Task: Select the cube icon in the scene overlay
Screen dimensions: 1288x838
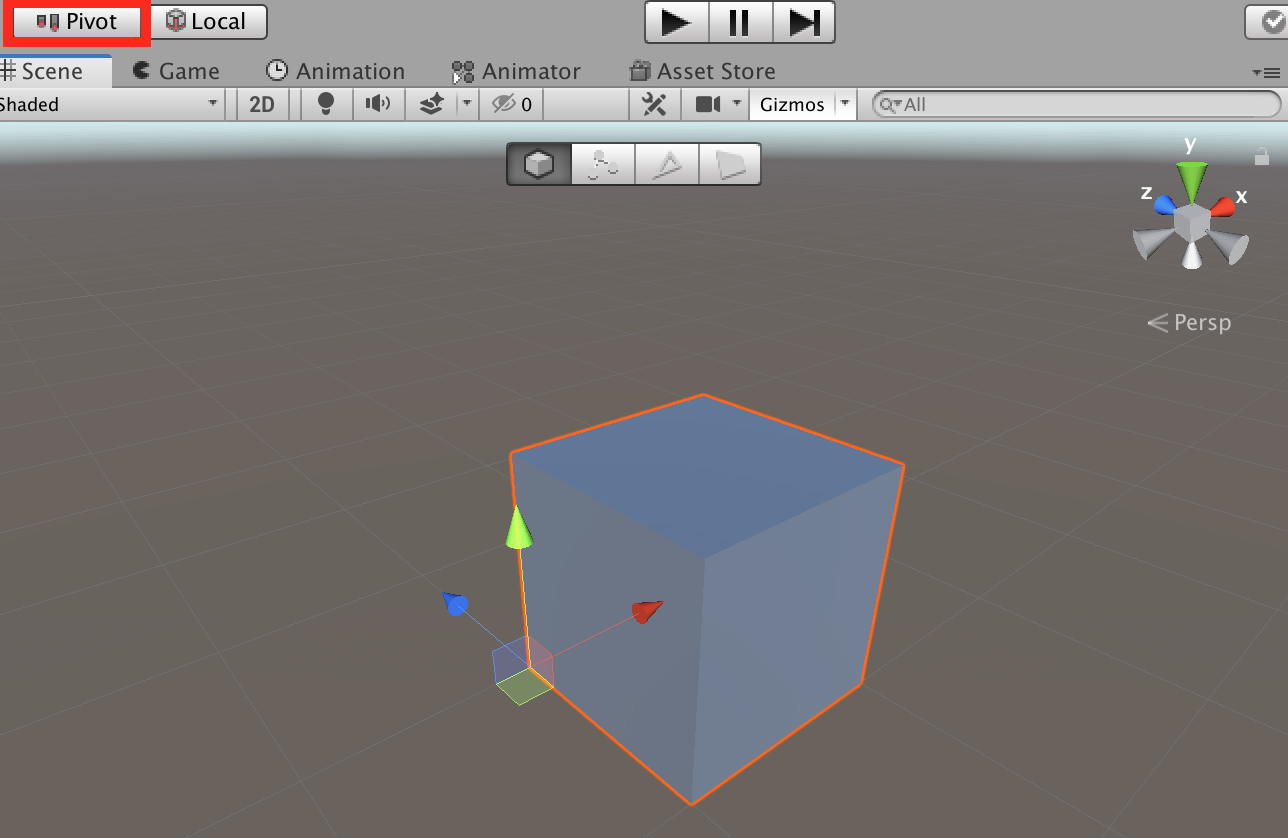Action: tap(539, 164)
